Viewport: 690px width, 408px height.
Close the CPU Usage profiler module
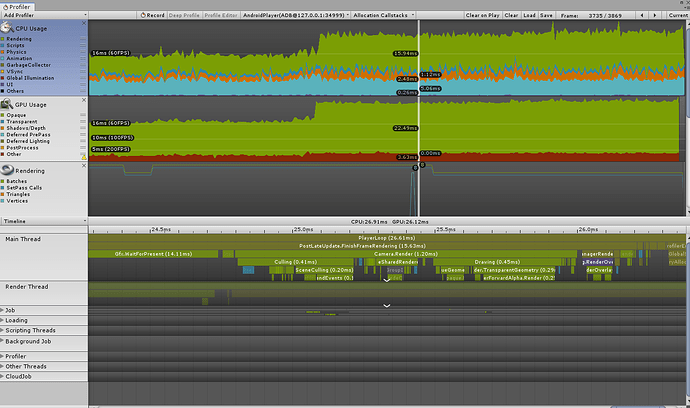(84, 23)
